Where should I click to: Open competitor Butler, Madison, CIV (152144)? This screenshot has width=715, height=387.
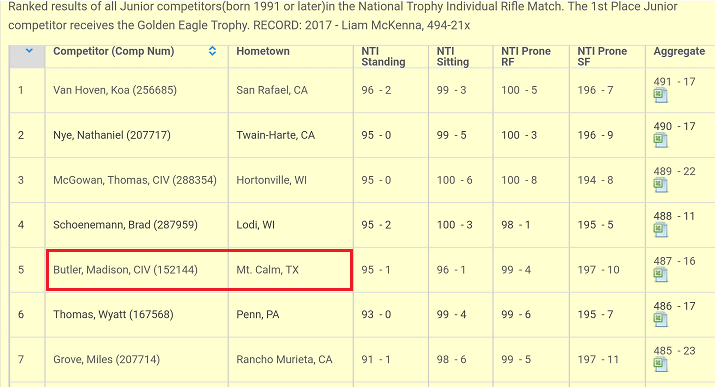coord(125,270)
